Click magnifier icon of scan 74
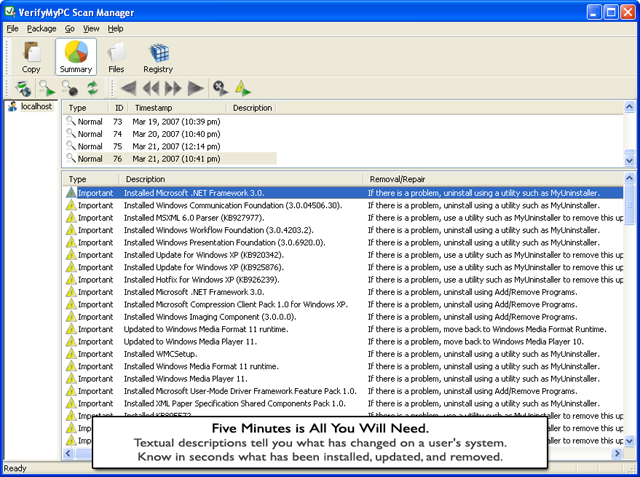640x477 pixels. click(71, 133)
